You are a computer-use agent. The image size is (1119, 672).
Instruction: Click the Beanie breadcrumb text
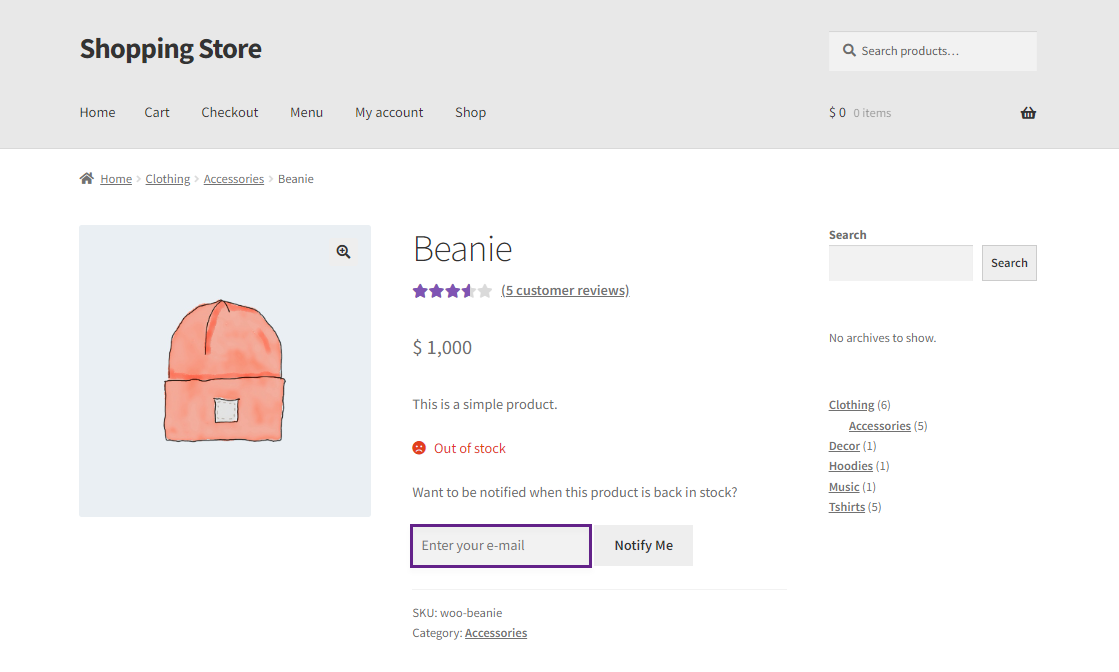tap(295, 179)
